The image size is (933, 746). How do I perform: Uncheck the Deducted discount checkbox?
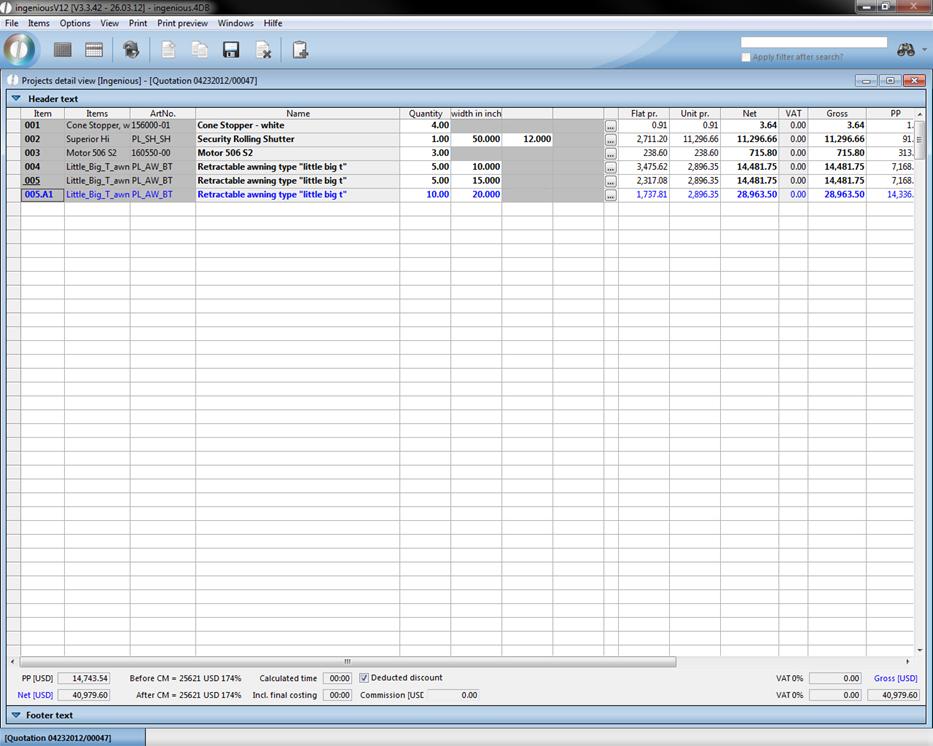click(x=364, y=678)
